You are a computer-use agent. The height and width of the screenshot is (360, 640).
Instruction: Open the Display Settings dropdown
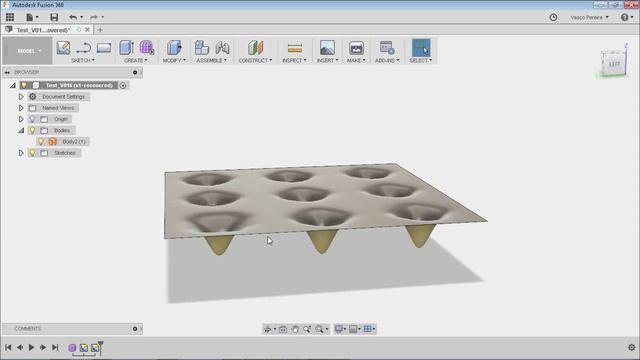[x=339, y=329]
